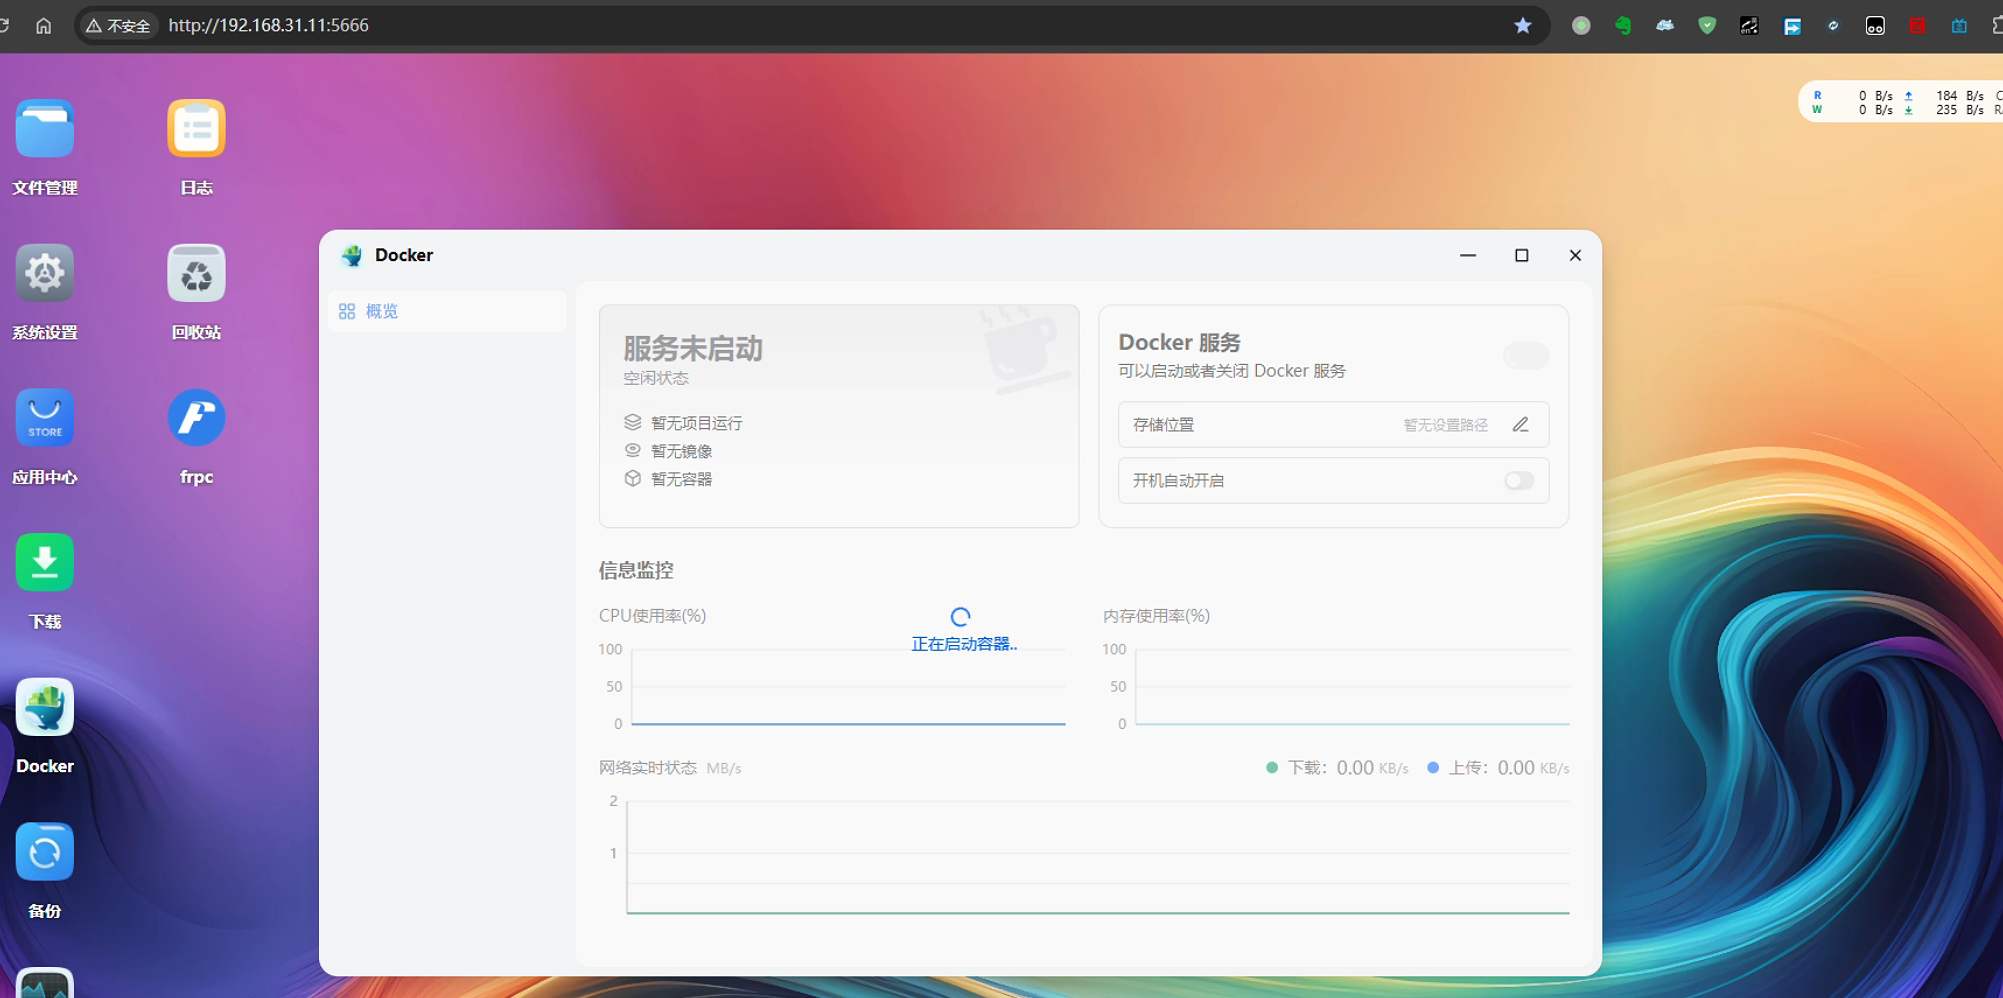Click the 暂无设置路径 path placeholder text
The width and height of the screenshot is (2003, 998).
[x=1445, y=425]
